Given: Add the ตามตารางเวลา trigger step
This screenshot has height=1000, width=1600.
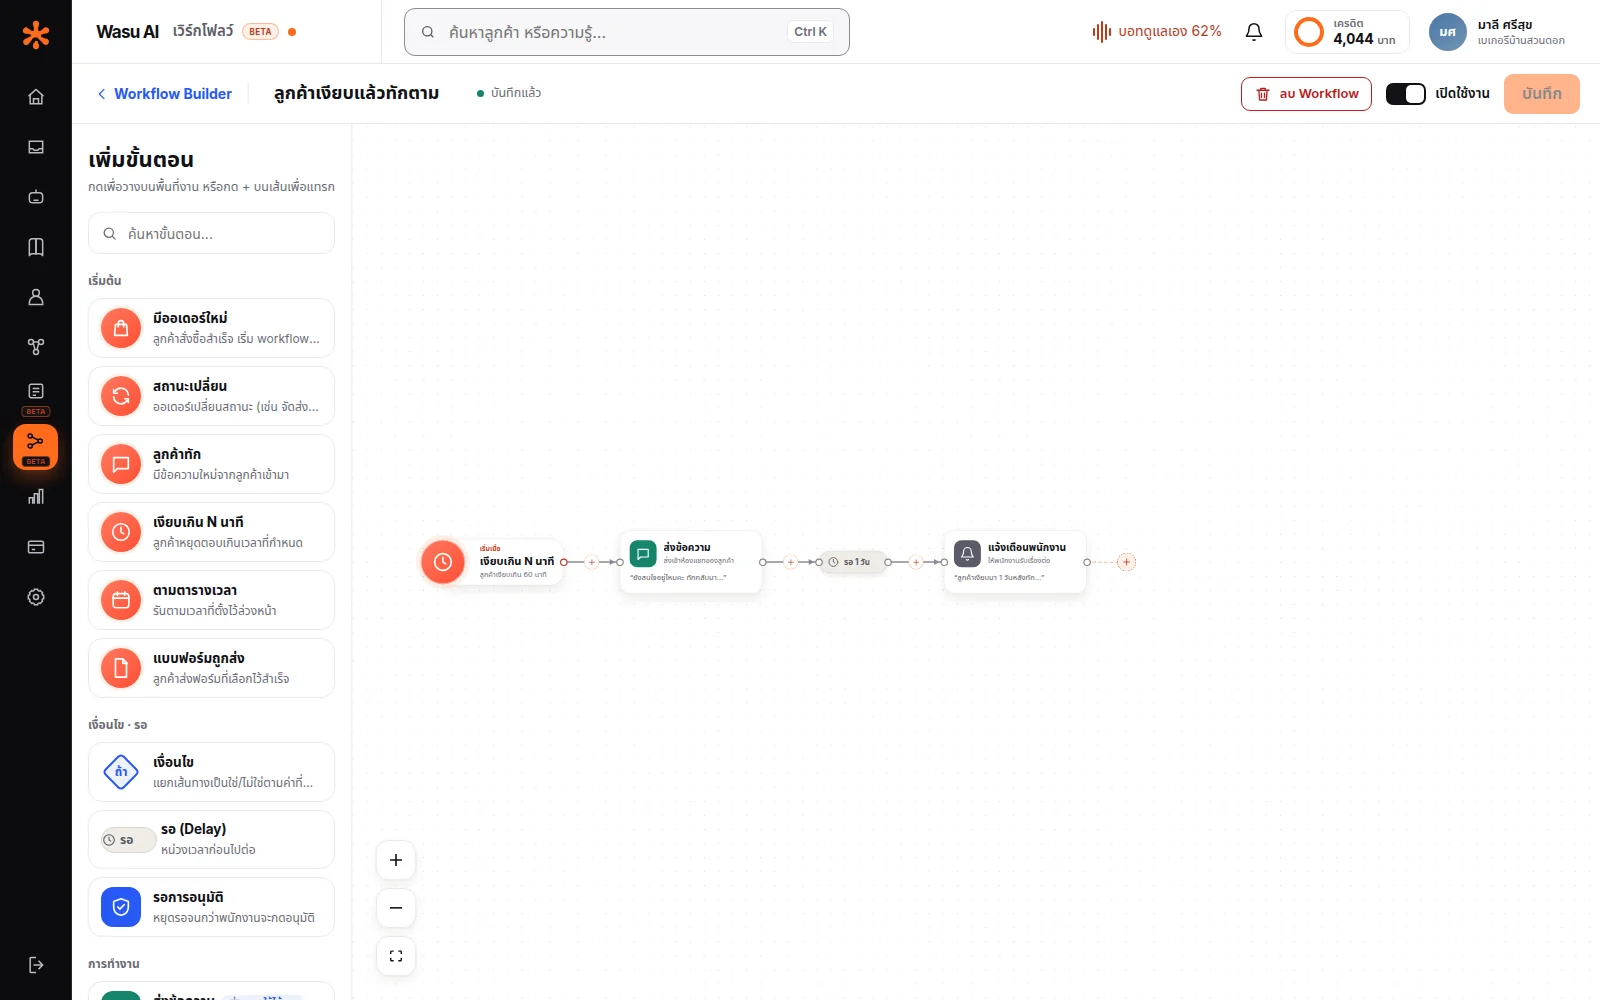Looking at the screenshot, I should [x=211, y=600].
